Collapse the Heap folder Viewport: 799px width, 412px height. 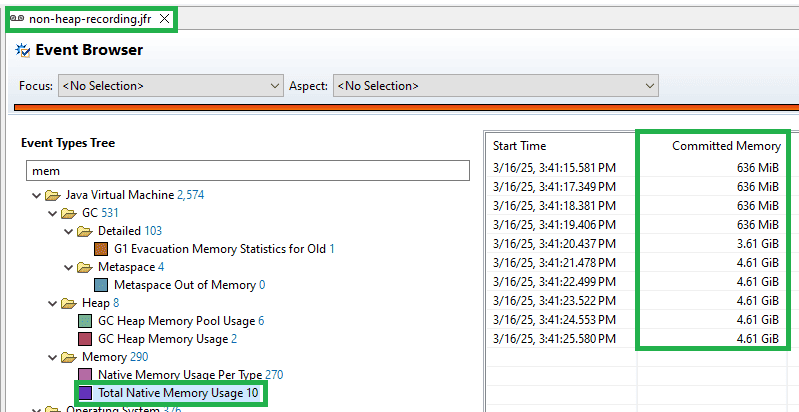tap(53, 303)
